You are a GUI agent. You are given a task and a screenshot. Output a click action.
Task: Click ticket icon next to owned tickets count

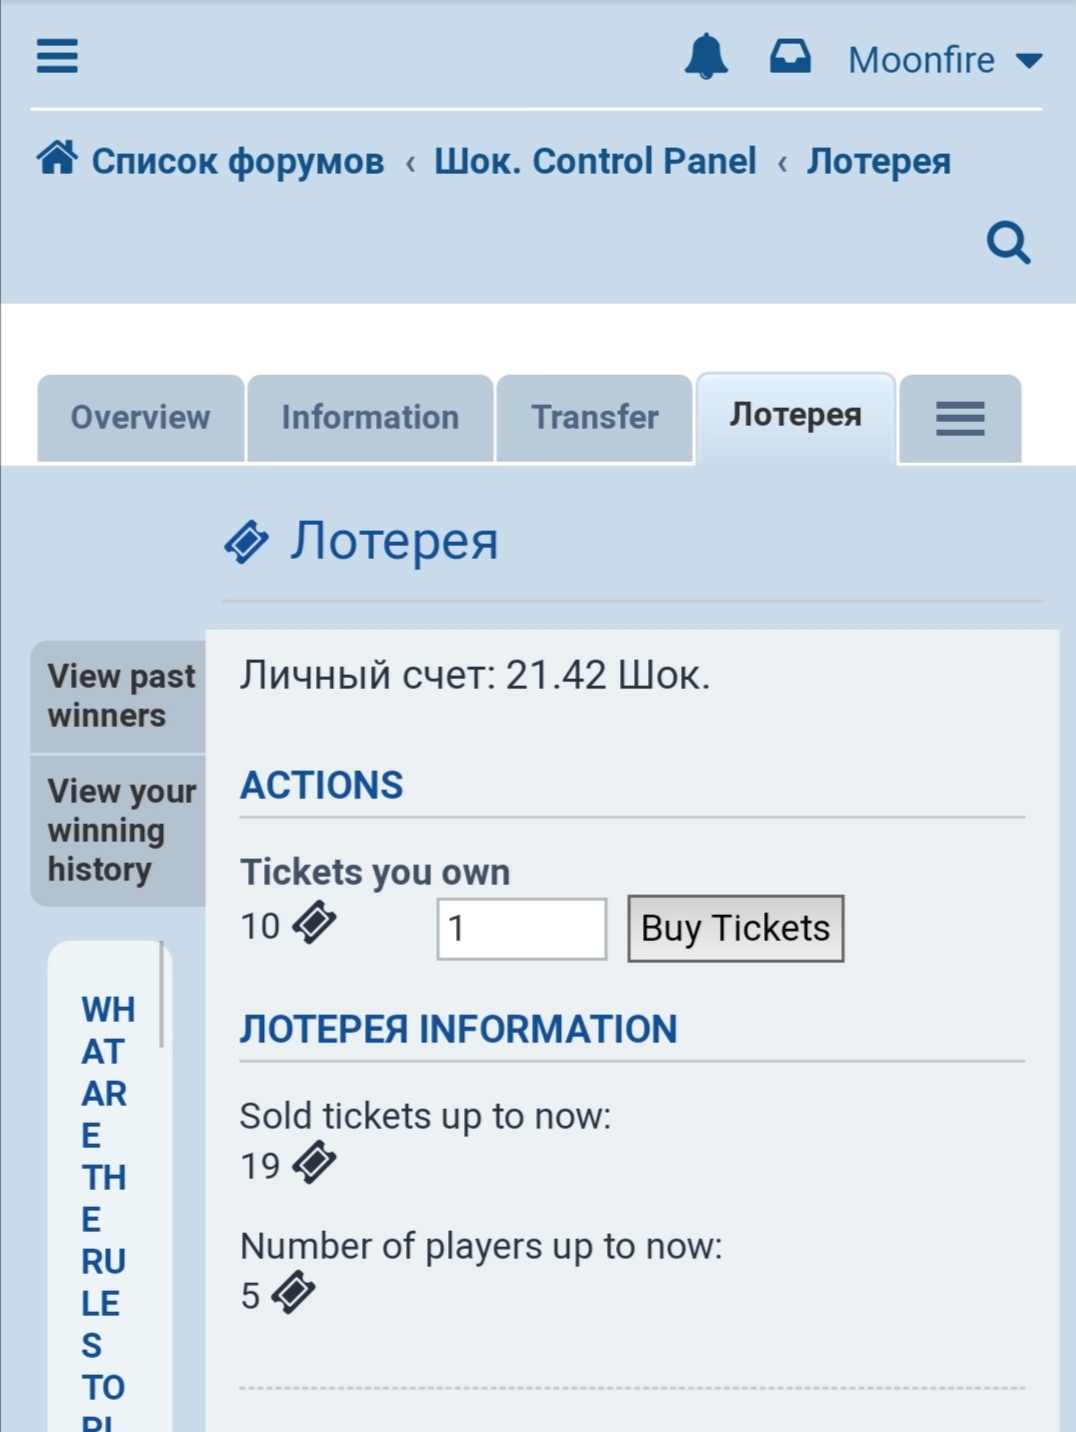coord(314,922)
